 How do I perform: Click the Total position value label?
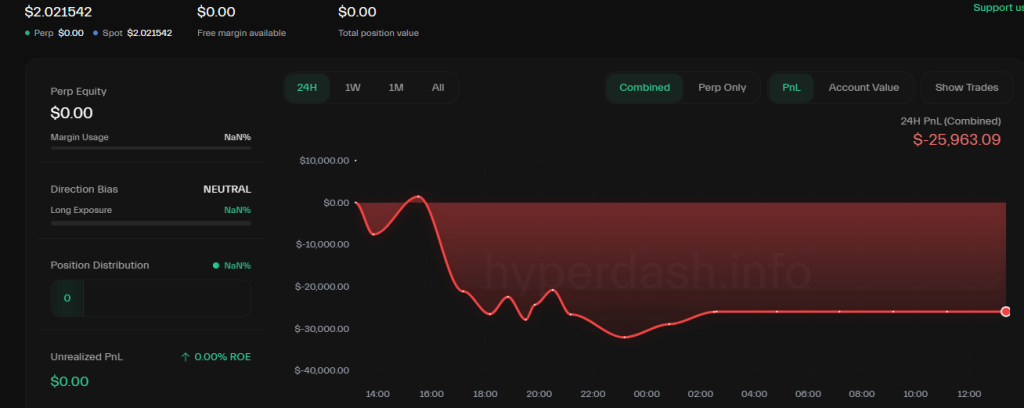(x=378, y=33)
